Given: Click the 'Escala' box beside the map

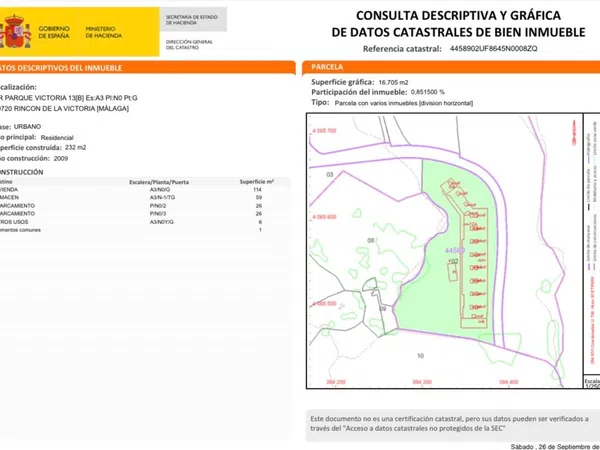Looking at the screenshot, I should [592, 382].
